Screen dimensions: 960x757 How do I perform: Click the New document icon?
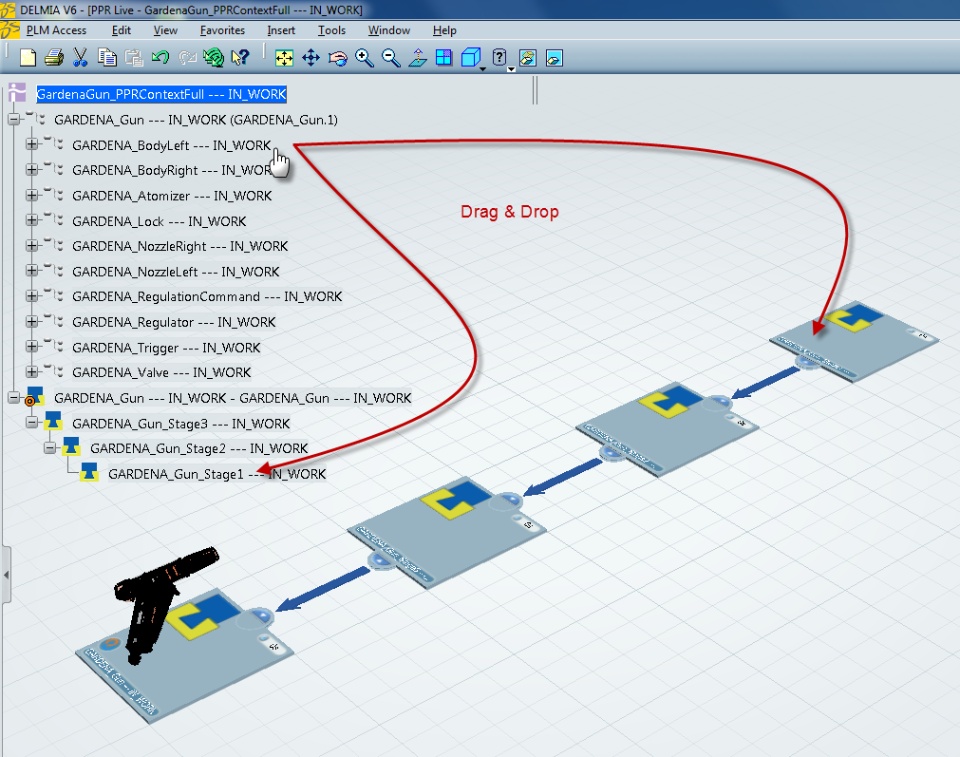point(28,58)
